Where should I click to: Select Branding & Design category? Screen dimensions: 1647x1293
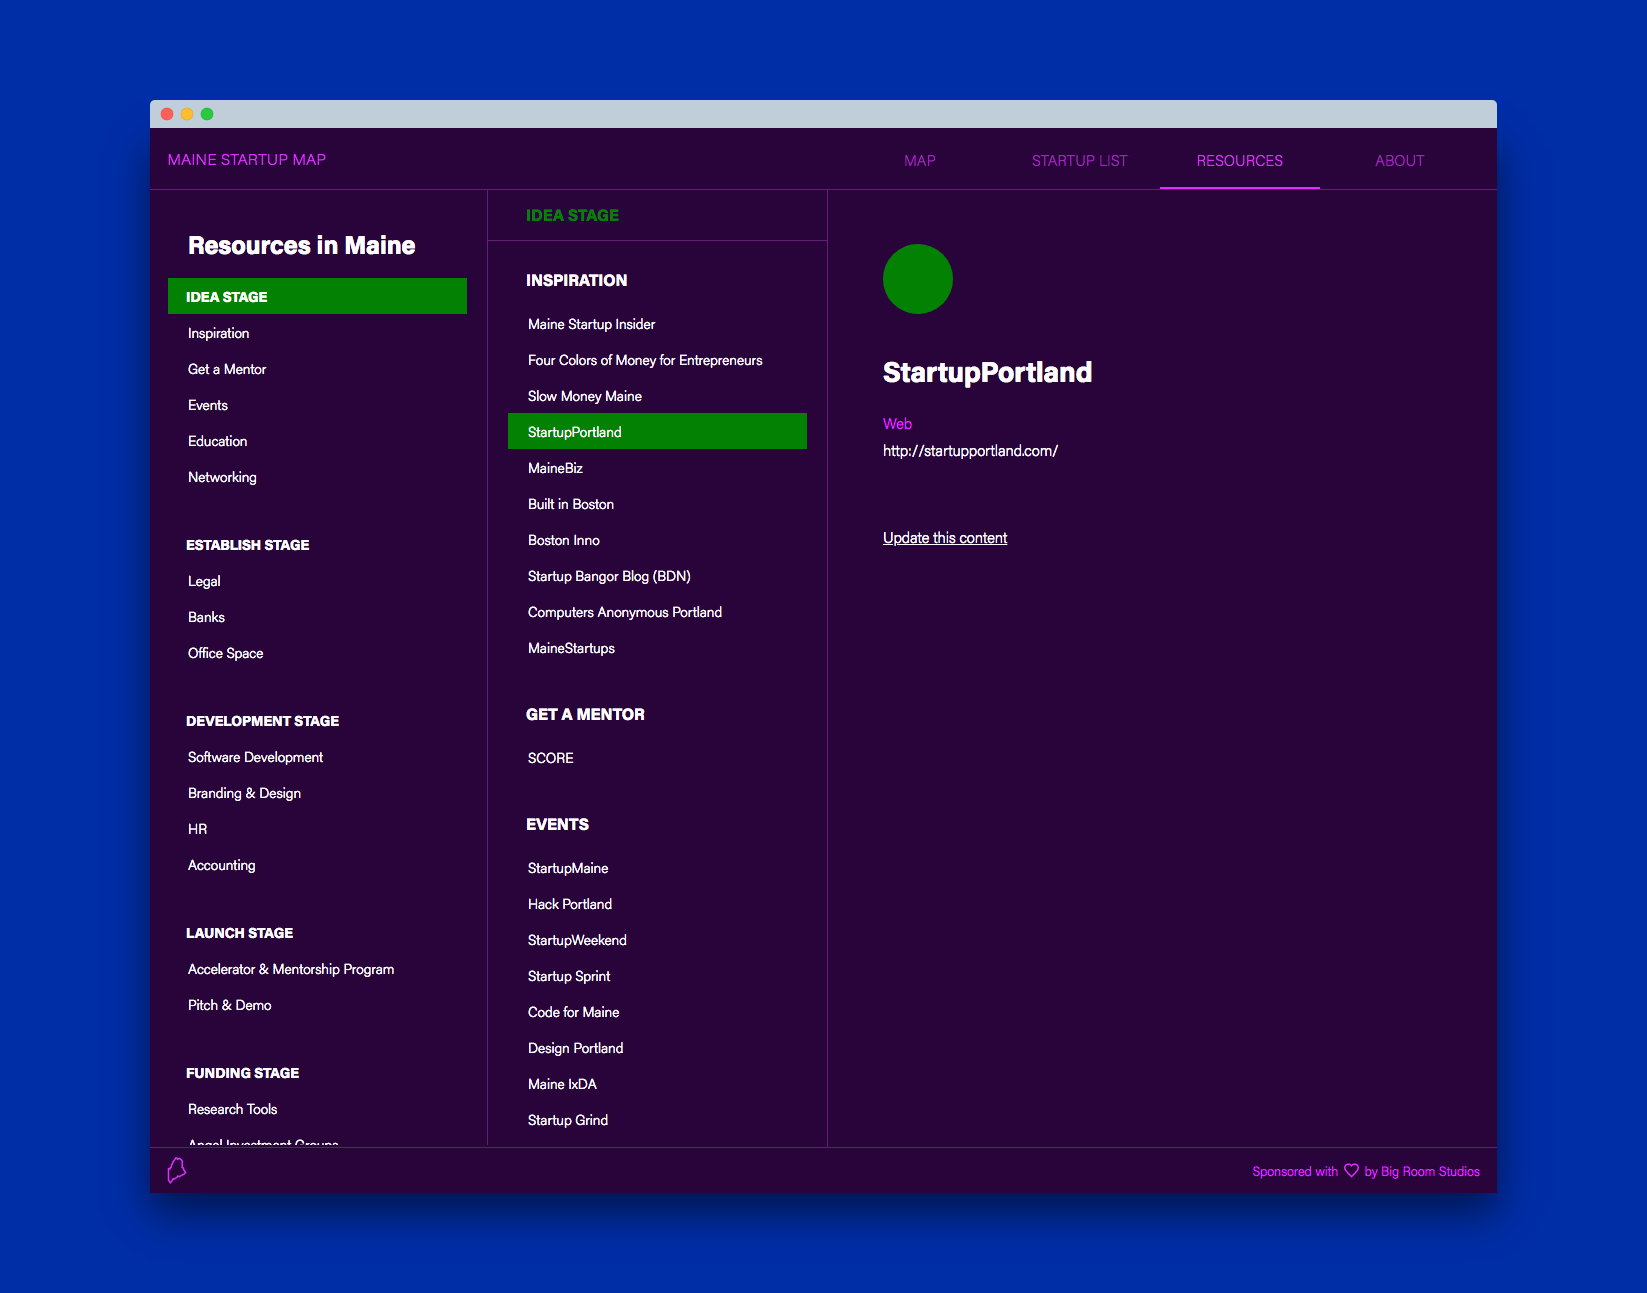click(245, 793)
